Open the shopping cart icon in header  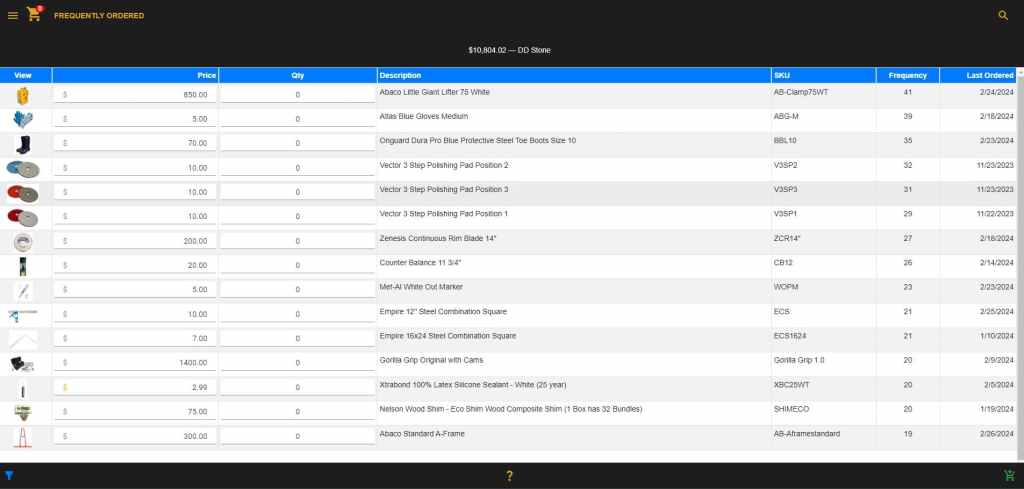(x=34, y=15)
